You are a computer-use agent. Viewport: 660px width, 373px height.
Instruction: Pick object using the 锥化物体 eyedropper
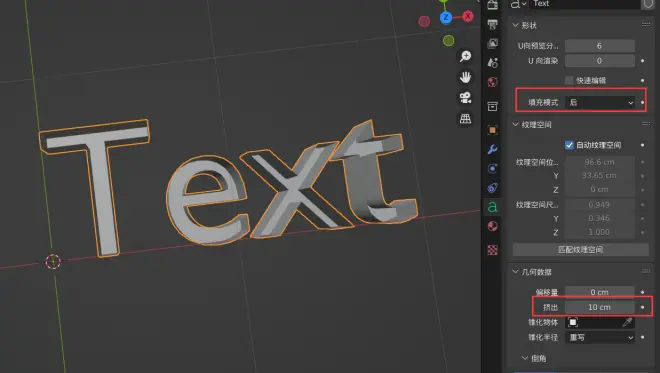coord(627,322)
